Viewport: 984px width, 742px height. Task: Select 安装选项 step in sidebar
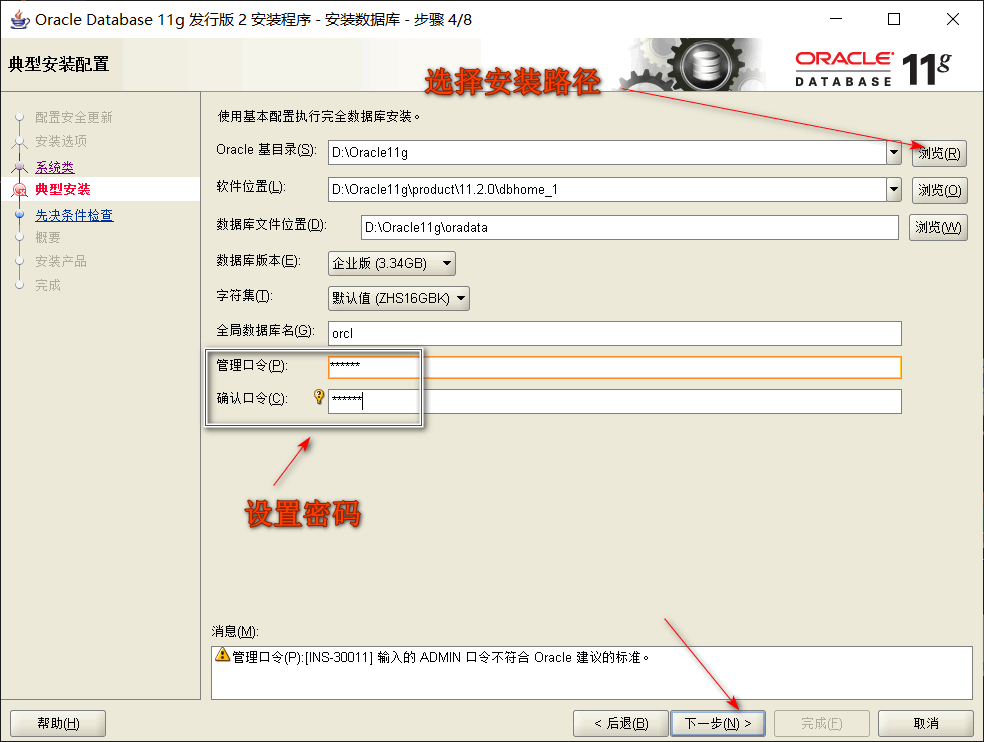click(x=61, y=141)
